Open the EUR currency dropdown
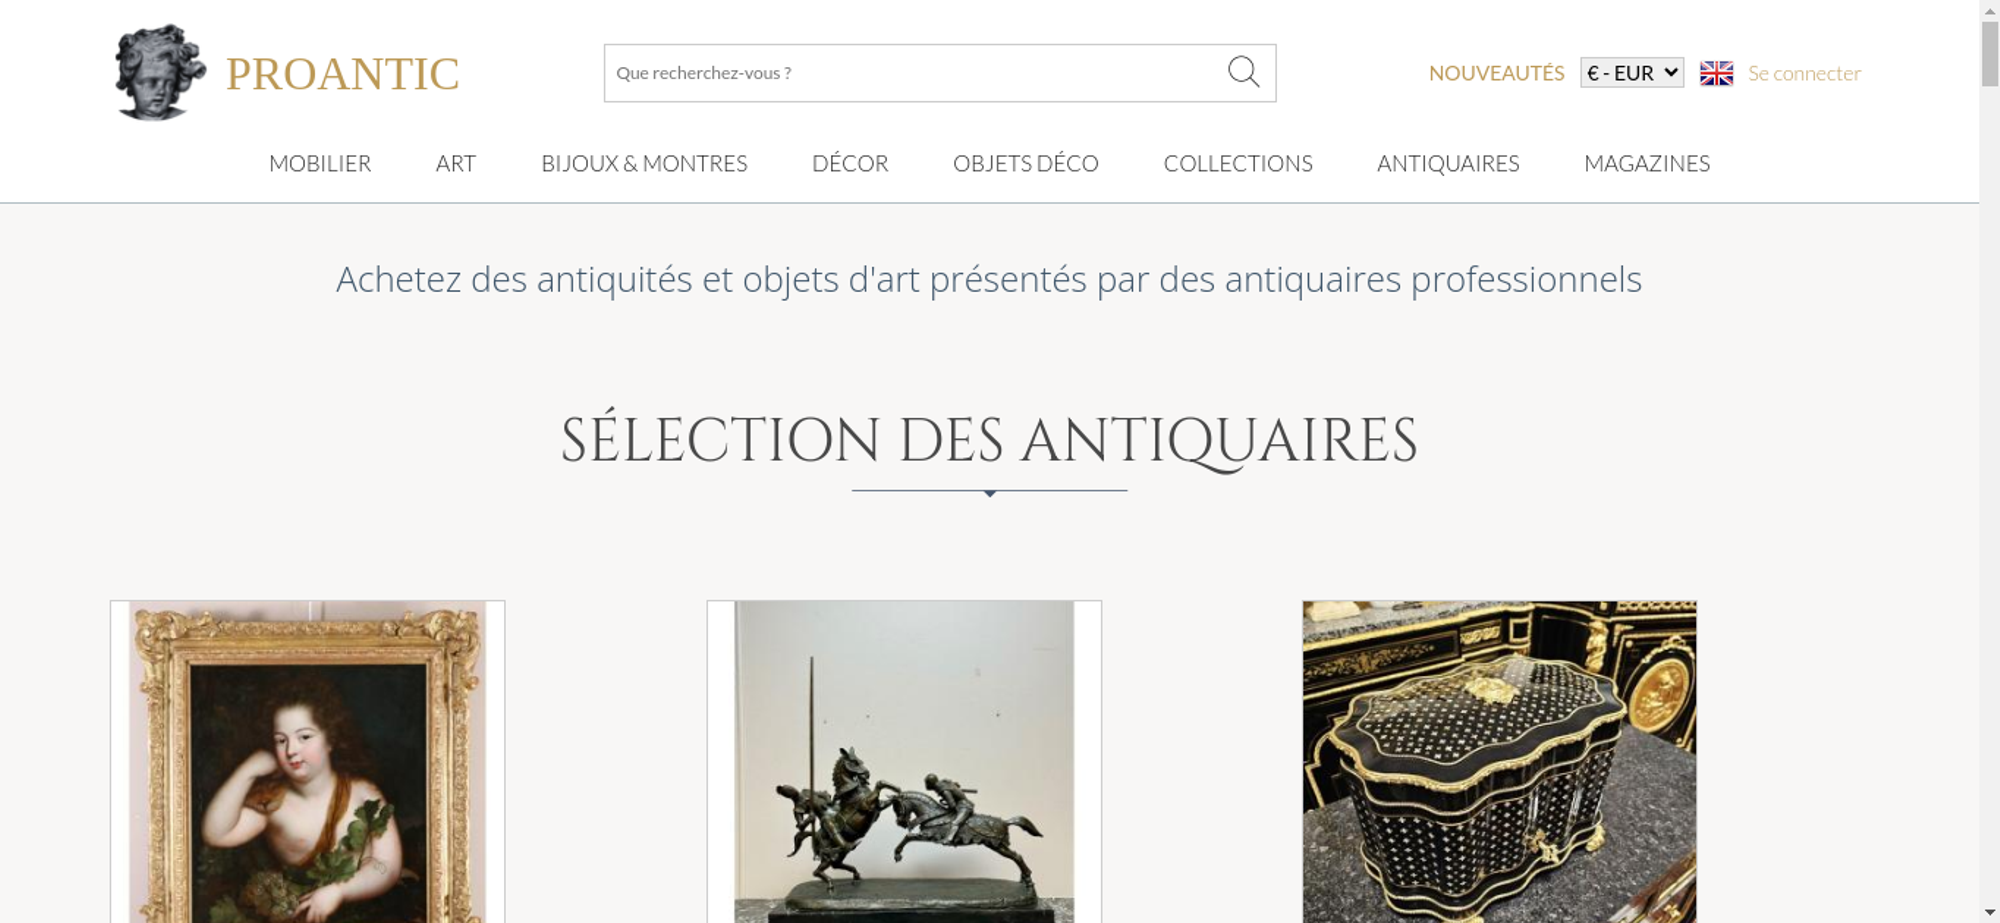 pyautogui.click(x=1631, y=73)
